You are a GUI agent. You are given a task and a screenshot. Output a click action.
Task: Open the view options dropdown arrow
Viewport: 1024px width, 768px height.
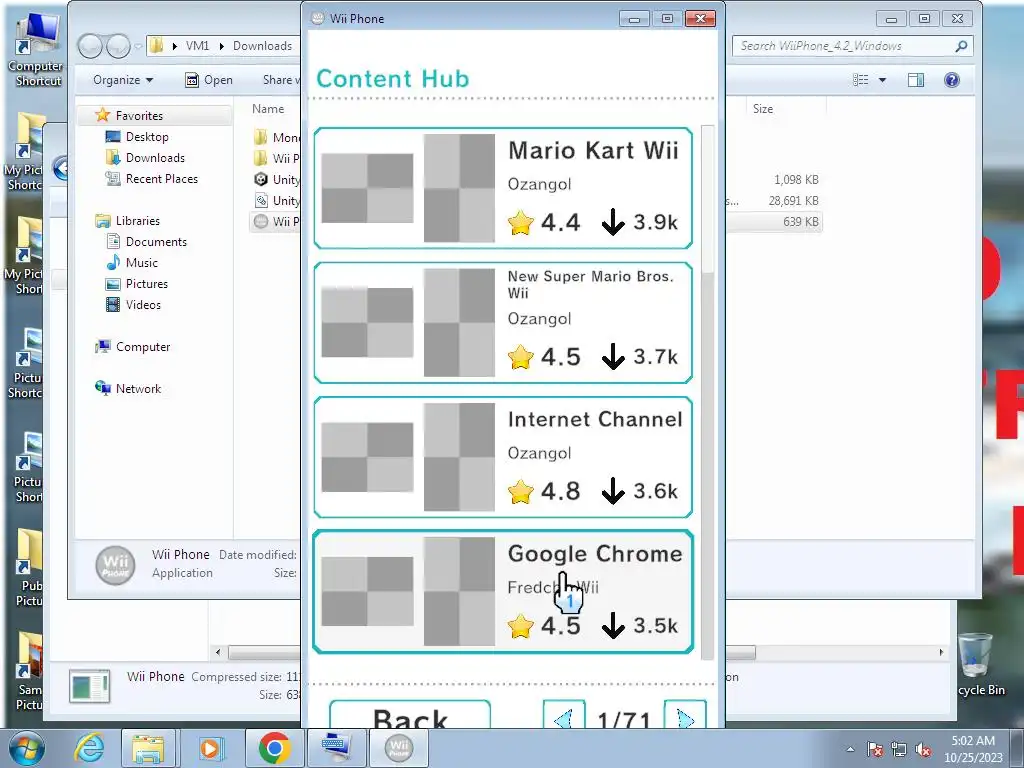tap(882, 80)
